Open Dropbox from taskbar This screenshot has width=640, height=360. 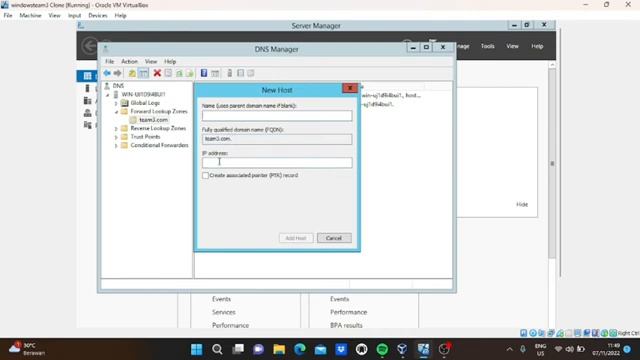tap(341, 349)
